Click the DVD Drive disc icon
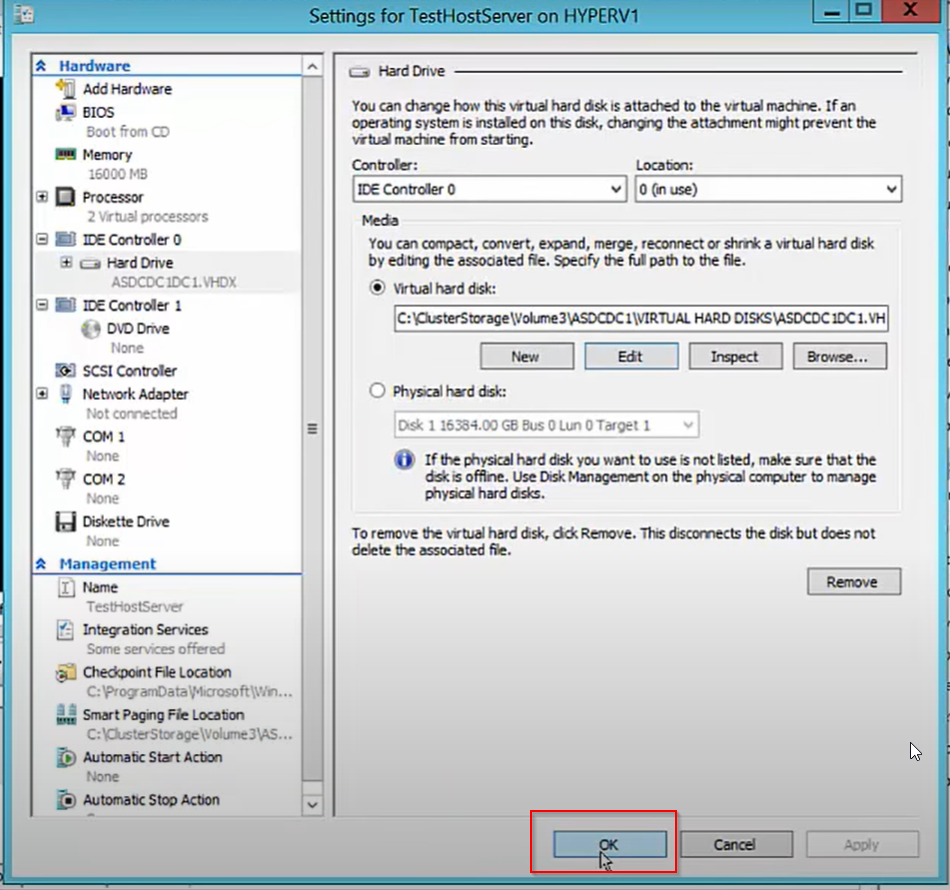Screen dimensions: 950x890 click(x=91, y=329)
